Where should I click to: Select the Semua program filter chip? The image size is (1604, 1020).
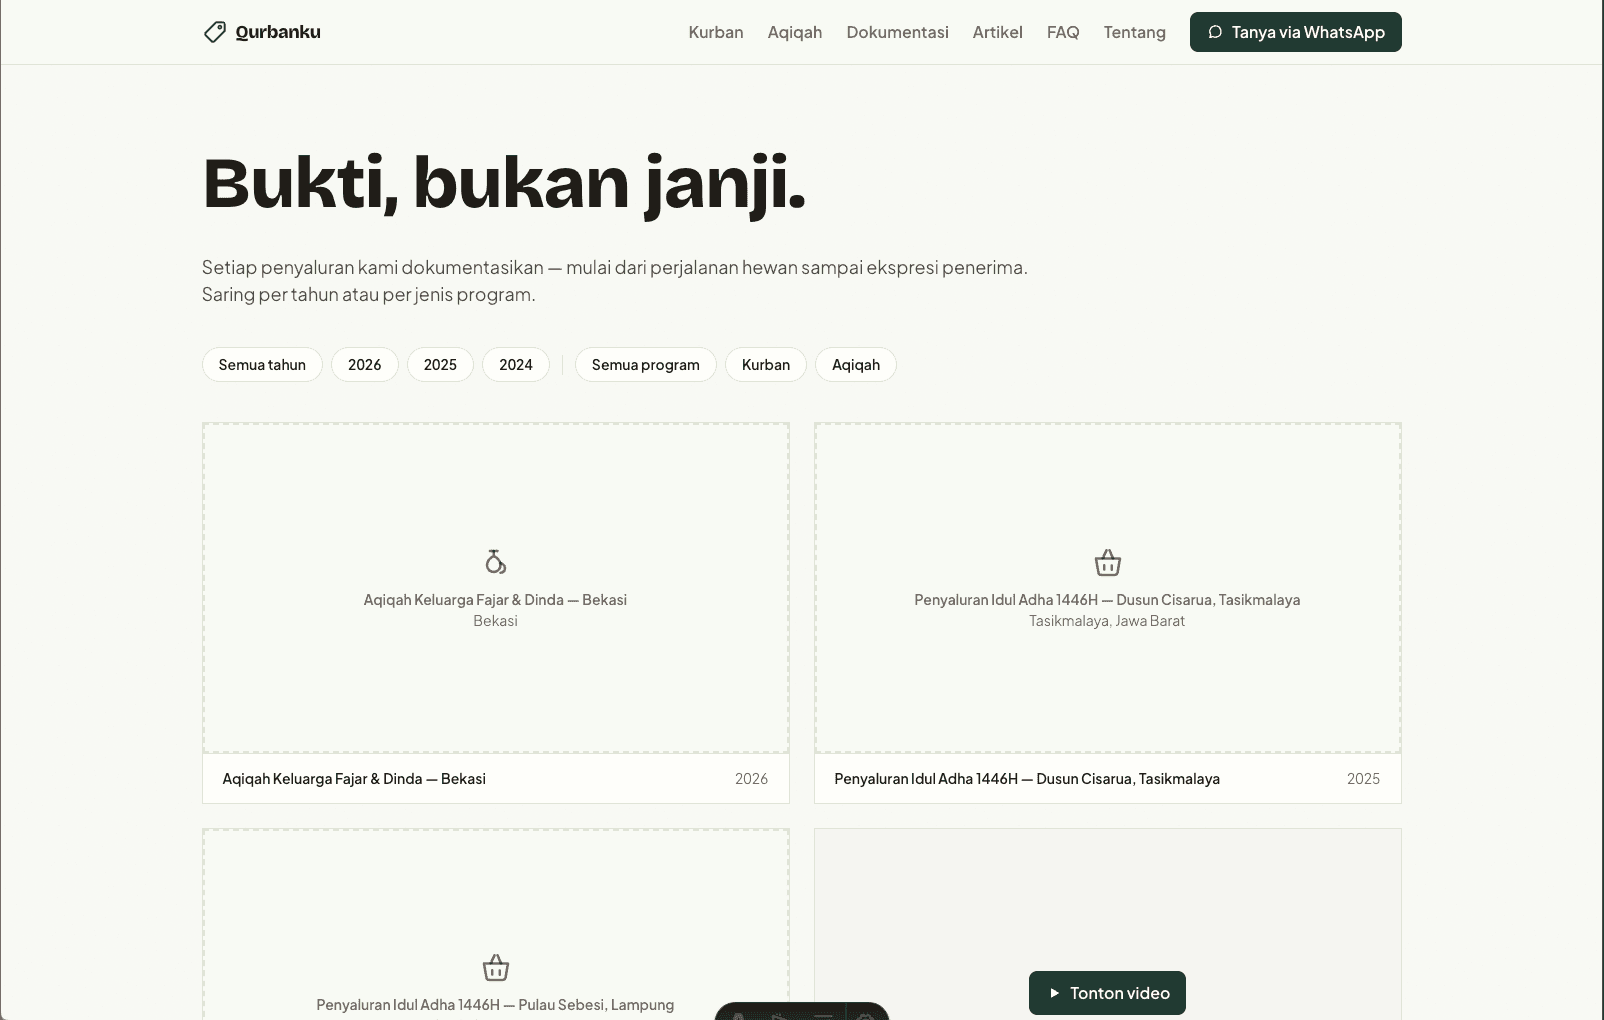coord(646,365)
